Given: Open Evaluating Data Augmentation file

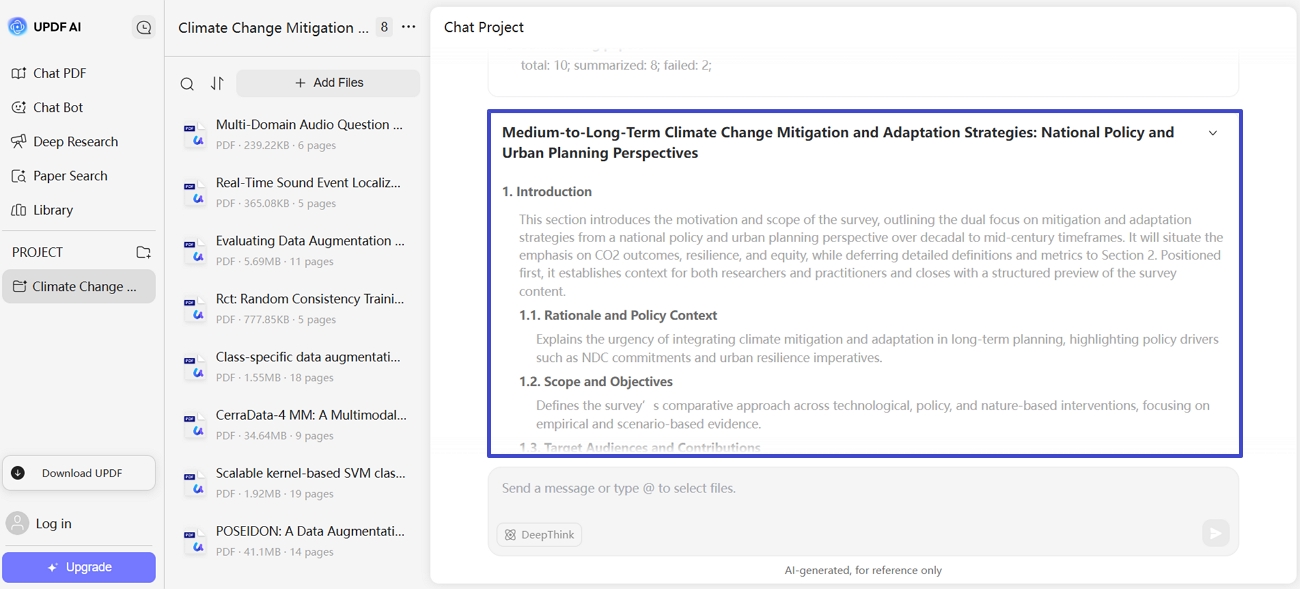Looking at the screenshot, I should coord(298,250).
